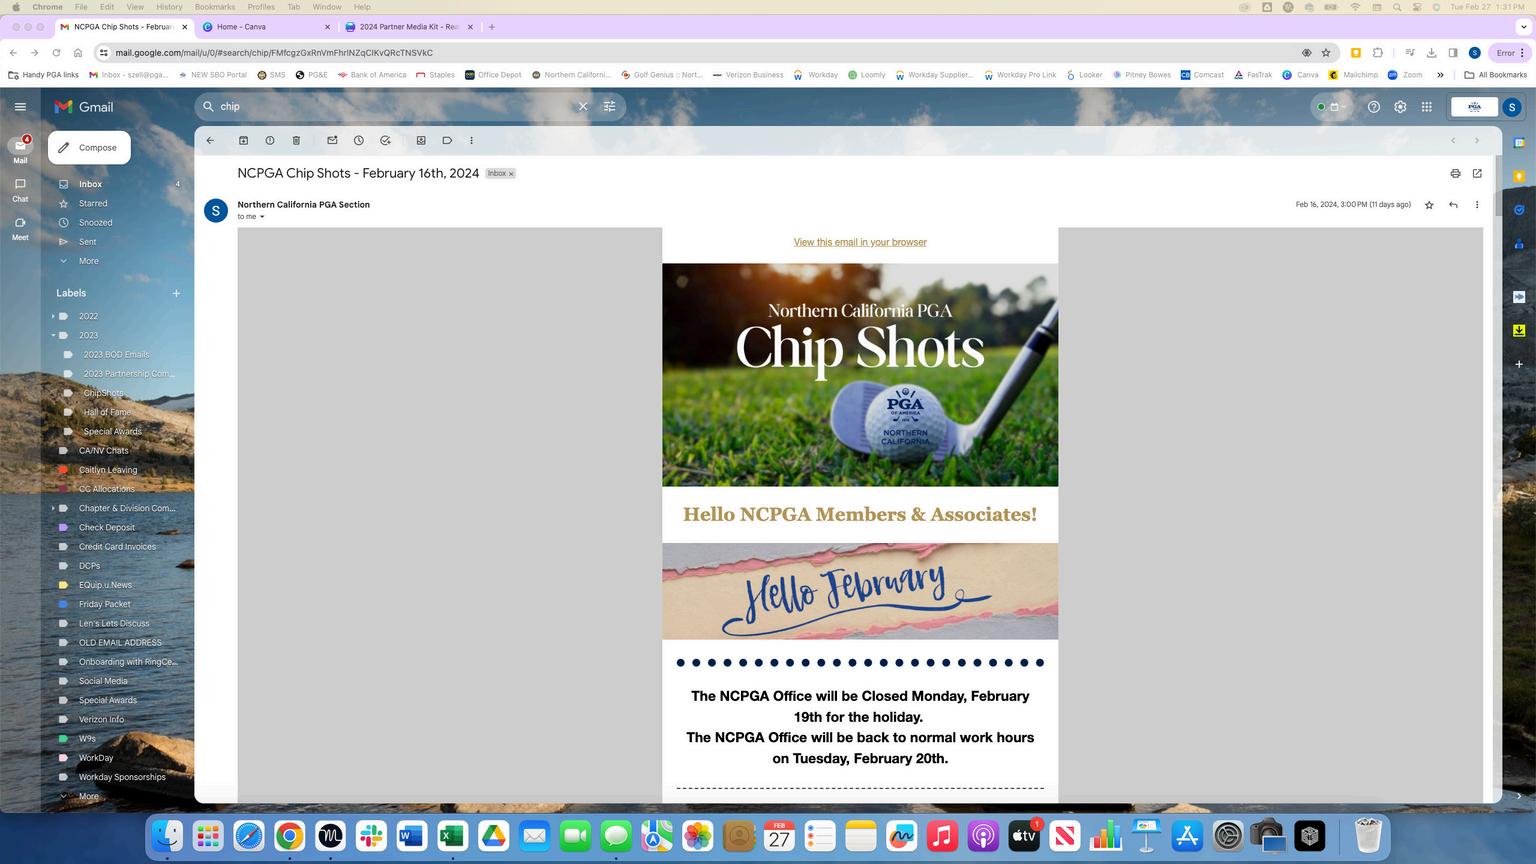1536x864 pixels.
Task: Click the Gmail search field containing 'chip'
Action: 395,106
